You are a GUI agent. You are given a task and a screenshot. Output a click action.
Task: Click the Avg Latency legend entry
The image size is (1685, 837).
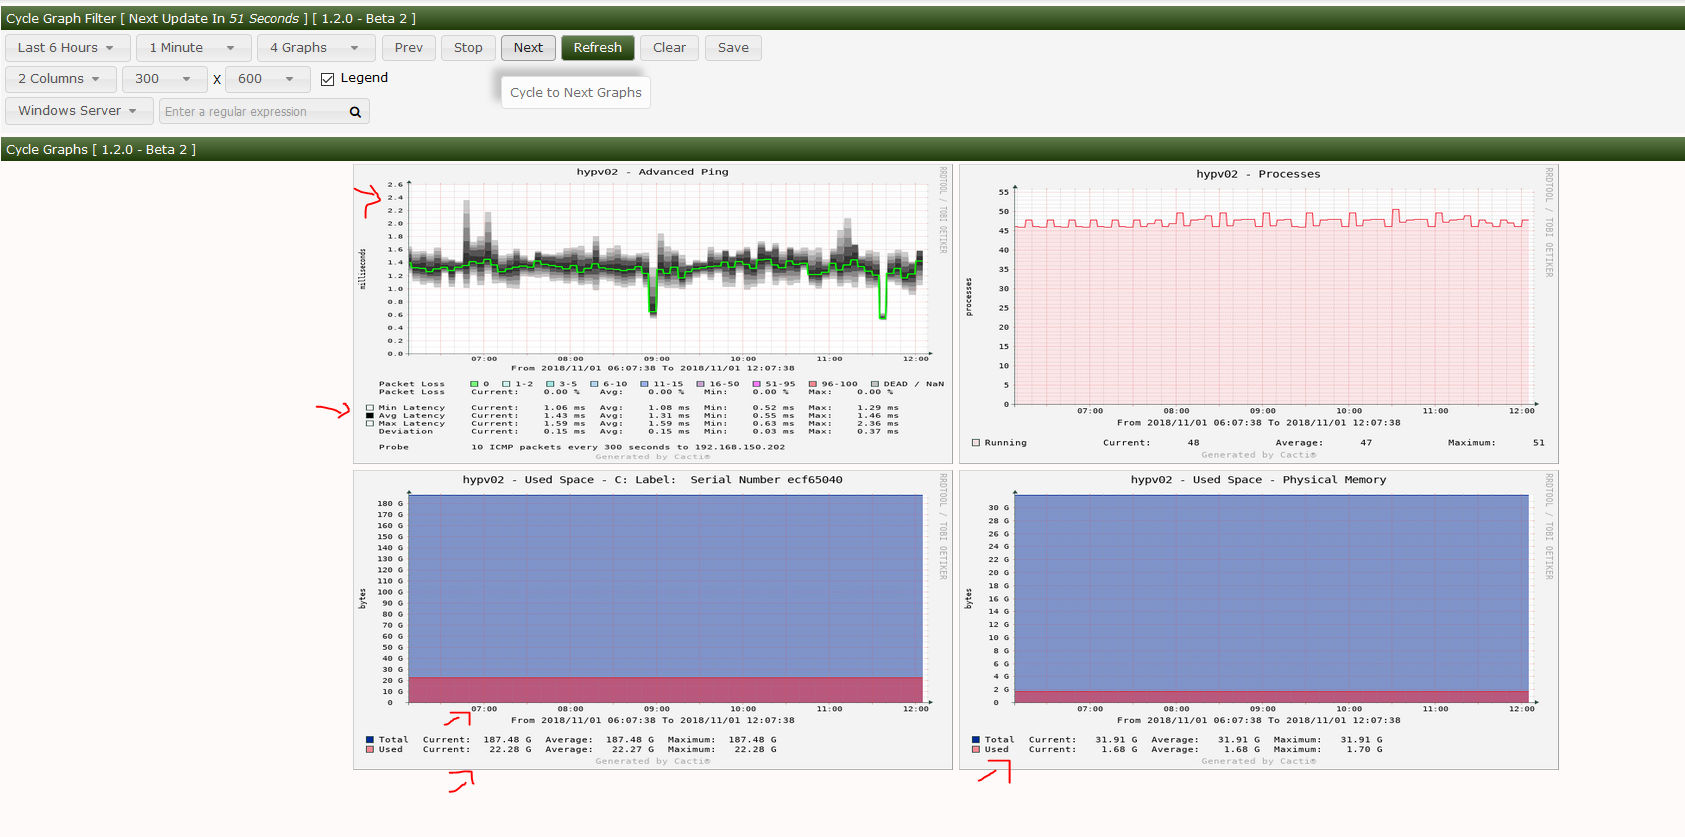tap(406, 416)
